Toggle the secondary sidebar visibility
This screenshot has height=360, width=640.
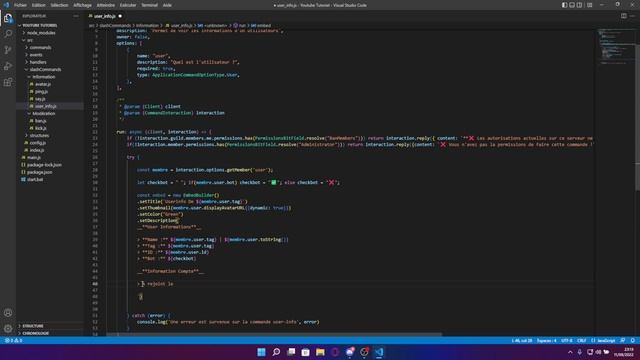(580, 5)
